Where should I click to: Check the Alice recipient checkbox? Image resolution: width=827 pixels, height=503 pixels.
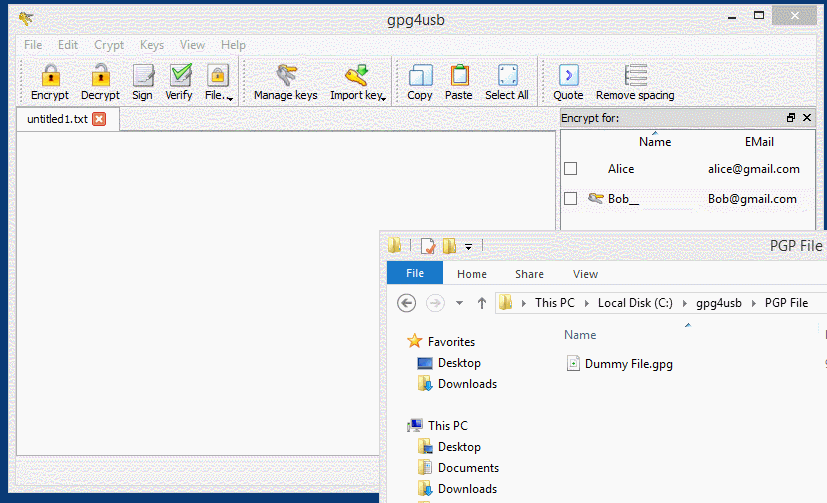tap(570, 169)
